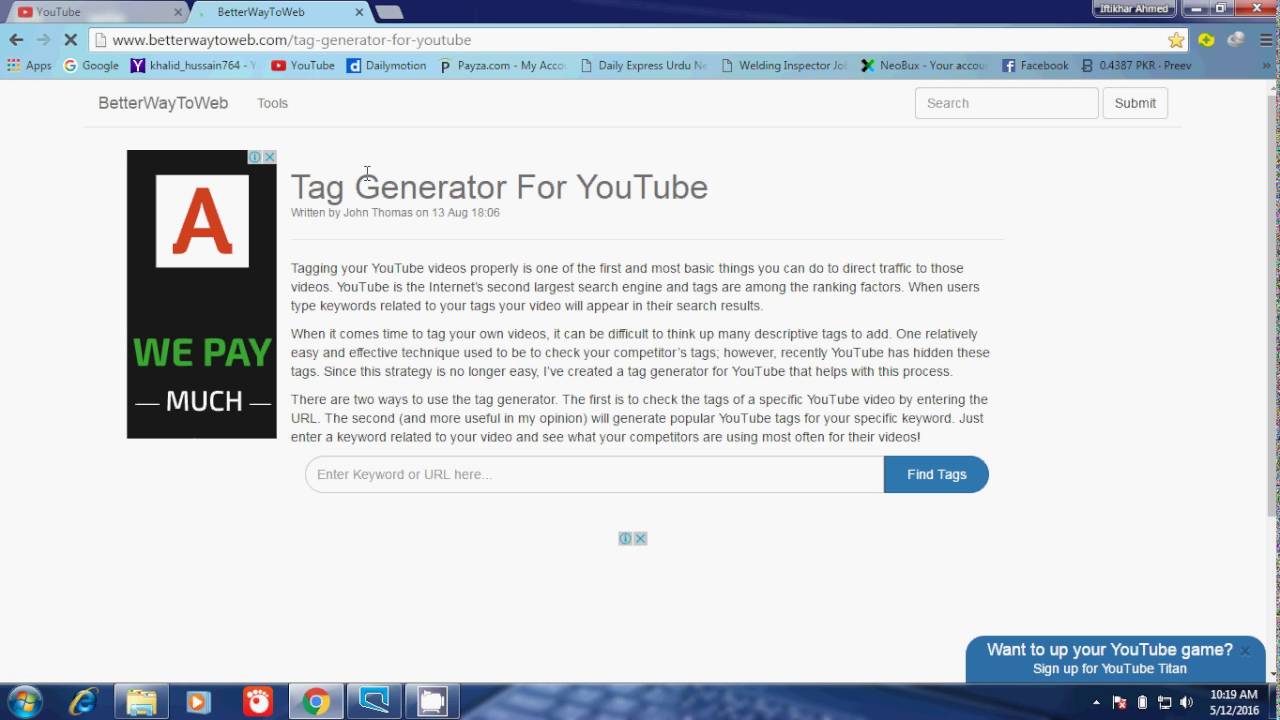Open the YouTube bookmark
Screen dimensions: 1280x720
302,65
